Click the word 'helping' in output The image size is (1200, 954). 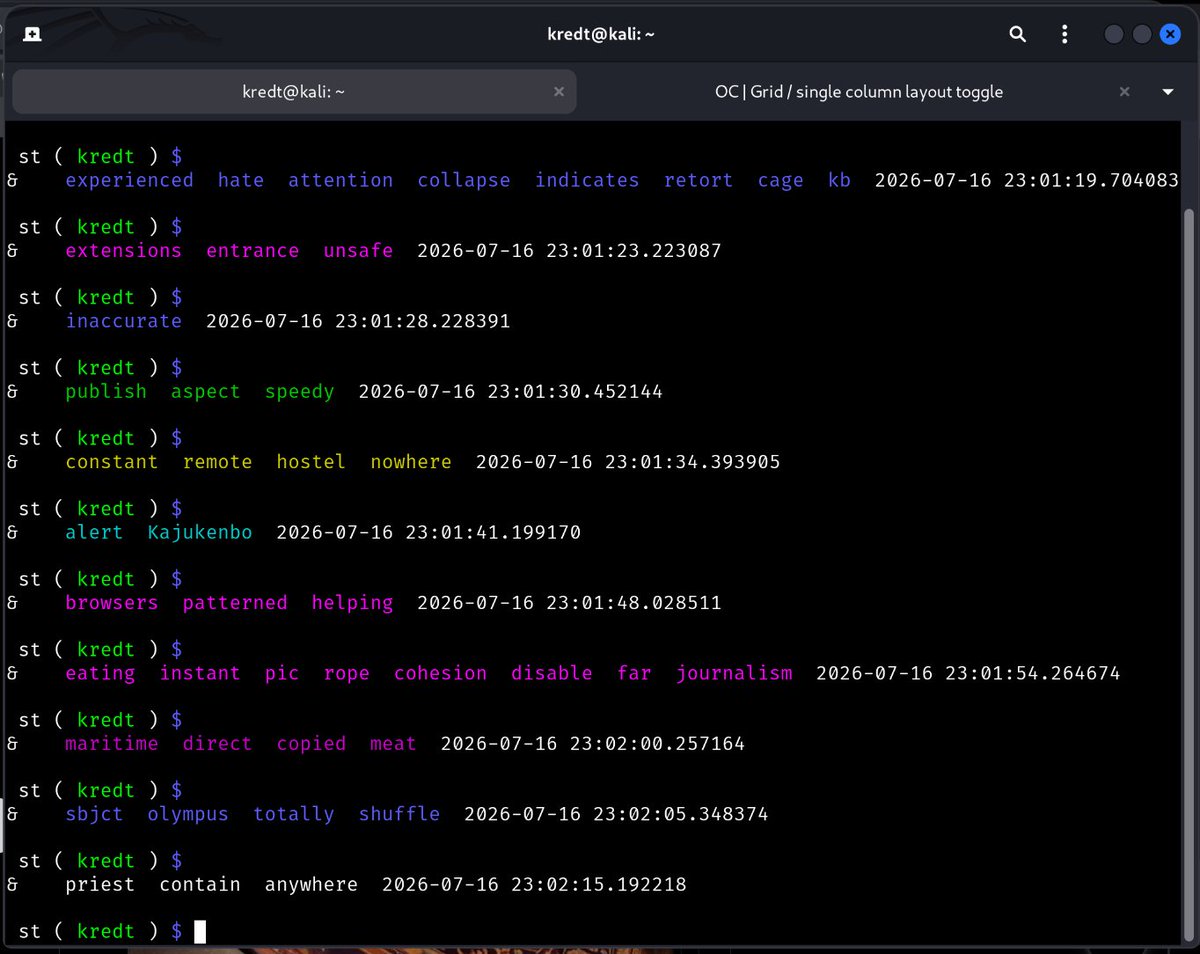click(352, 603)
